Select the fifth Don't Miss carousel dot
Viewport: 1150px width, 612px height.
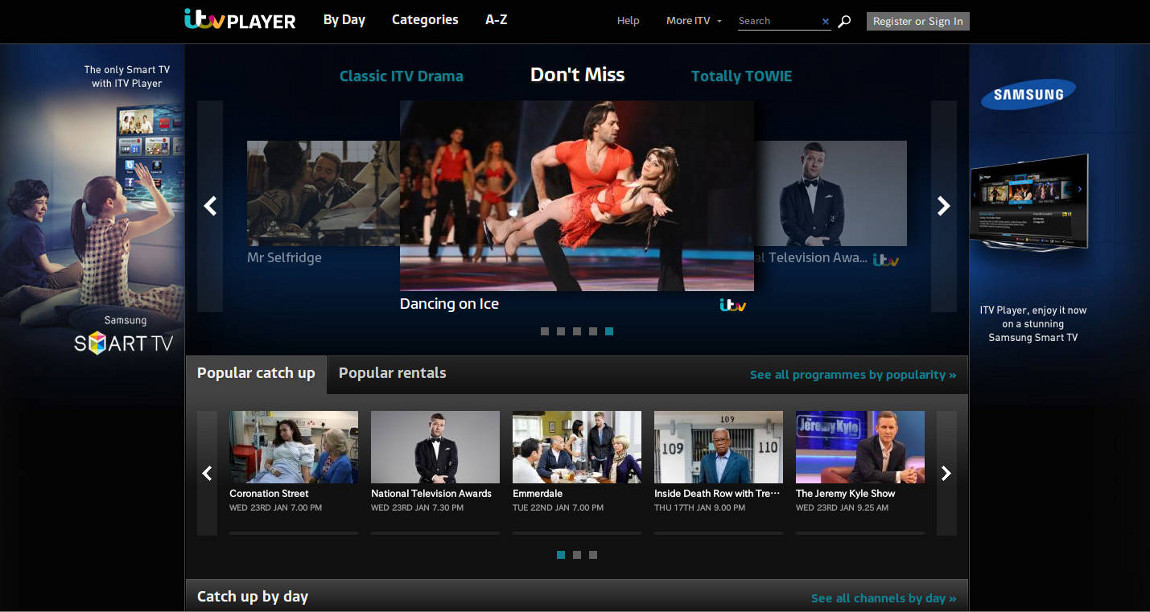609,331
